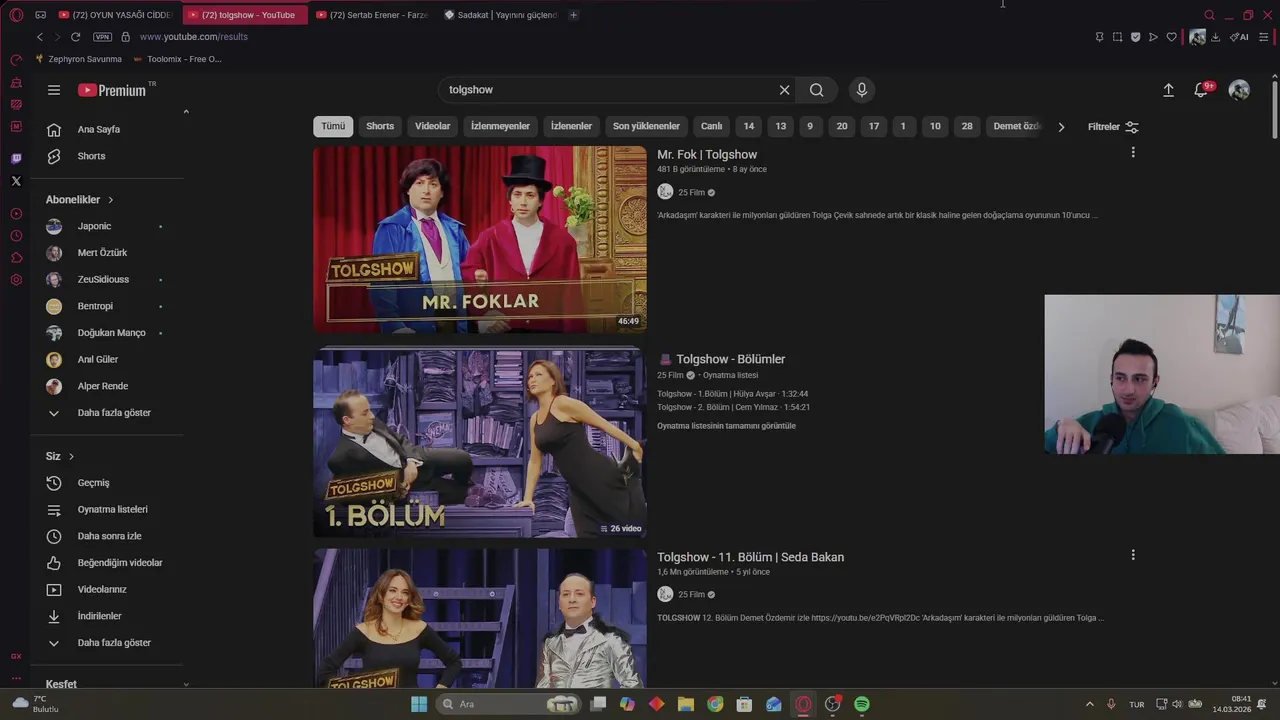
Task: Open Twitch in Opera sidebar
Action: [x=16, y=158]
